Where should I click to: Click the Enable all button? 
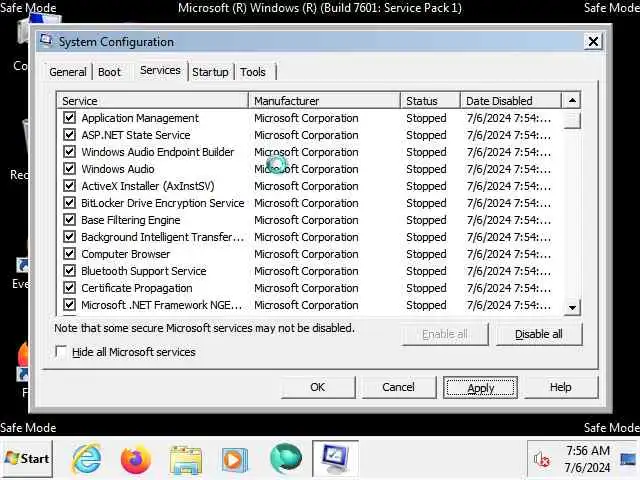445,334
